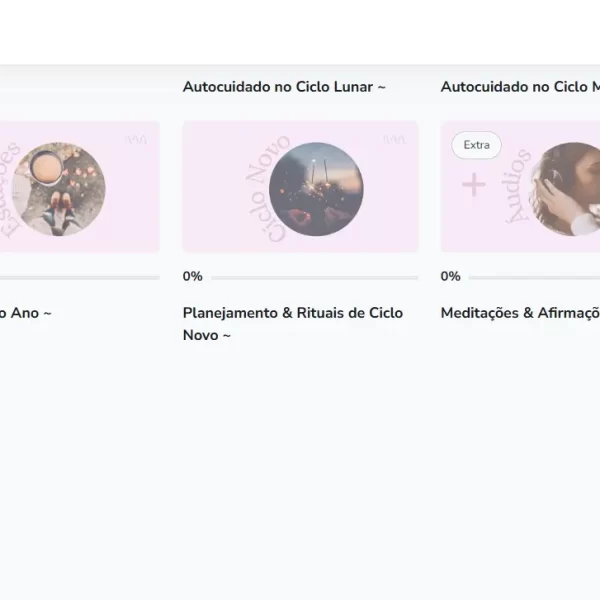The height and width of the screenshot is (600, 600).
Task: Click the curved 'Áudios' text graphic
Action: (x=517, y=186)
